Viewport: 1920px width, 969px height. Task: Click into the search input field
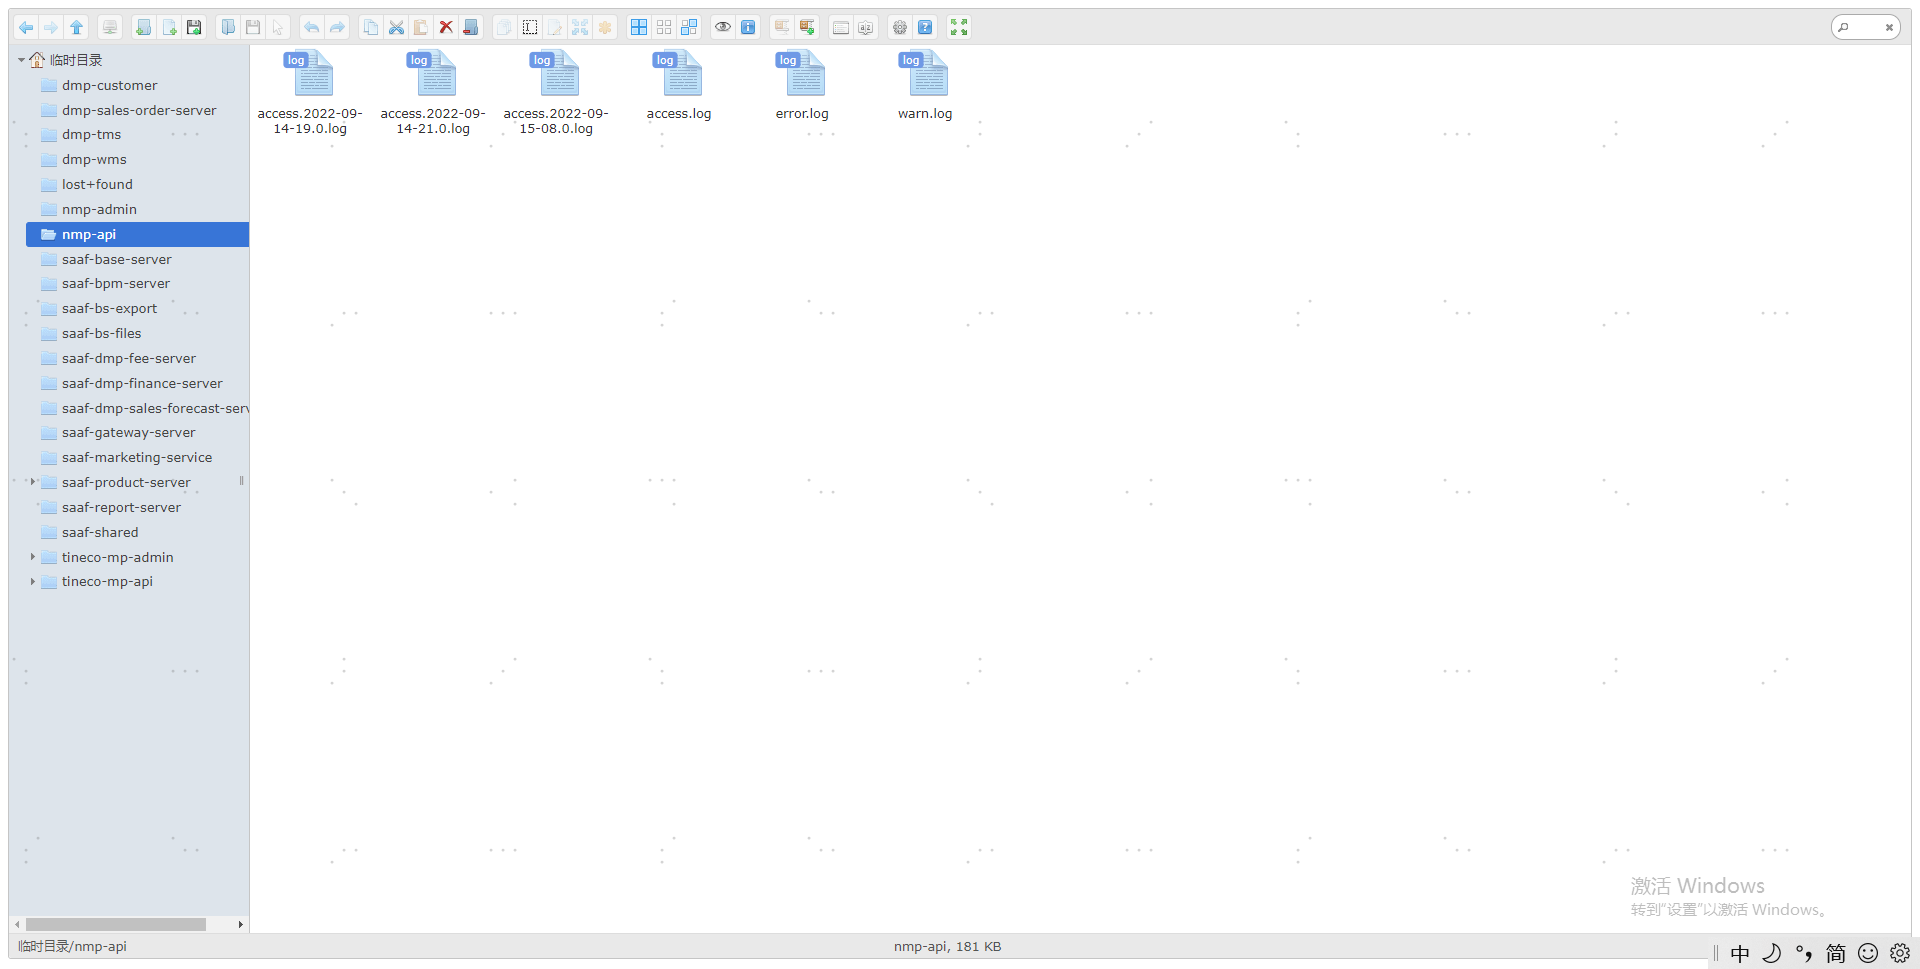click(x=1866, y=27)
